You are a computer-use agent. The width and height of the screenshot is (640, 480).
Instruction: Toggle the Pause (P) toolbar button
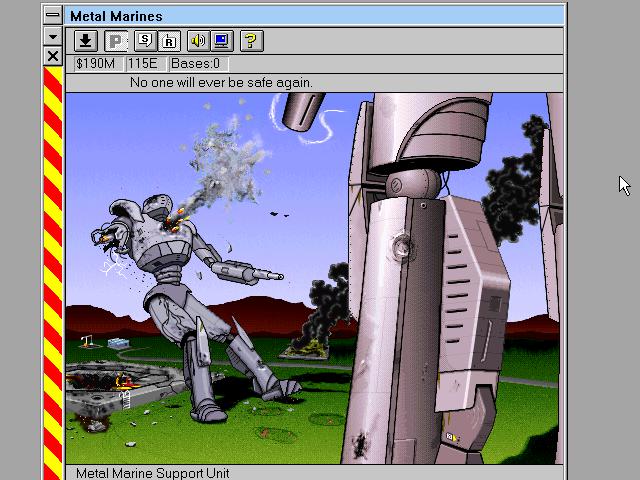[116, 41]
